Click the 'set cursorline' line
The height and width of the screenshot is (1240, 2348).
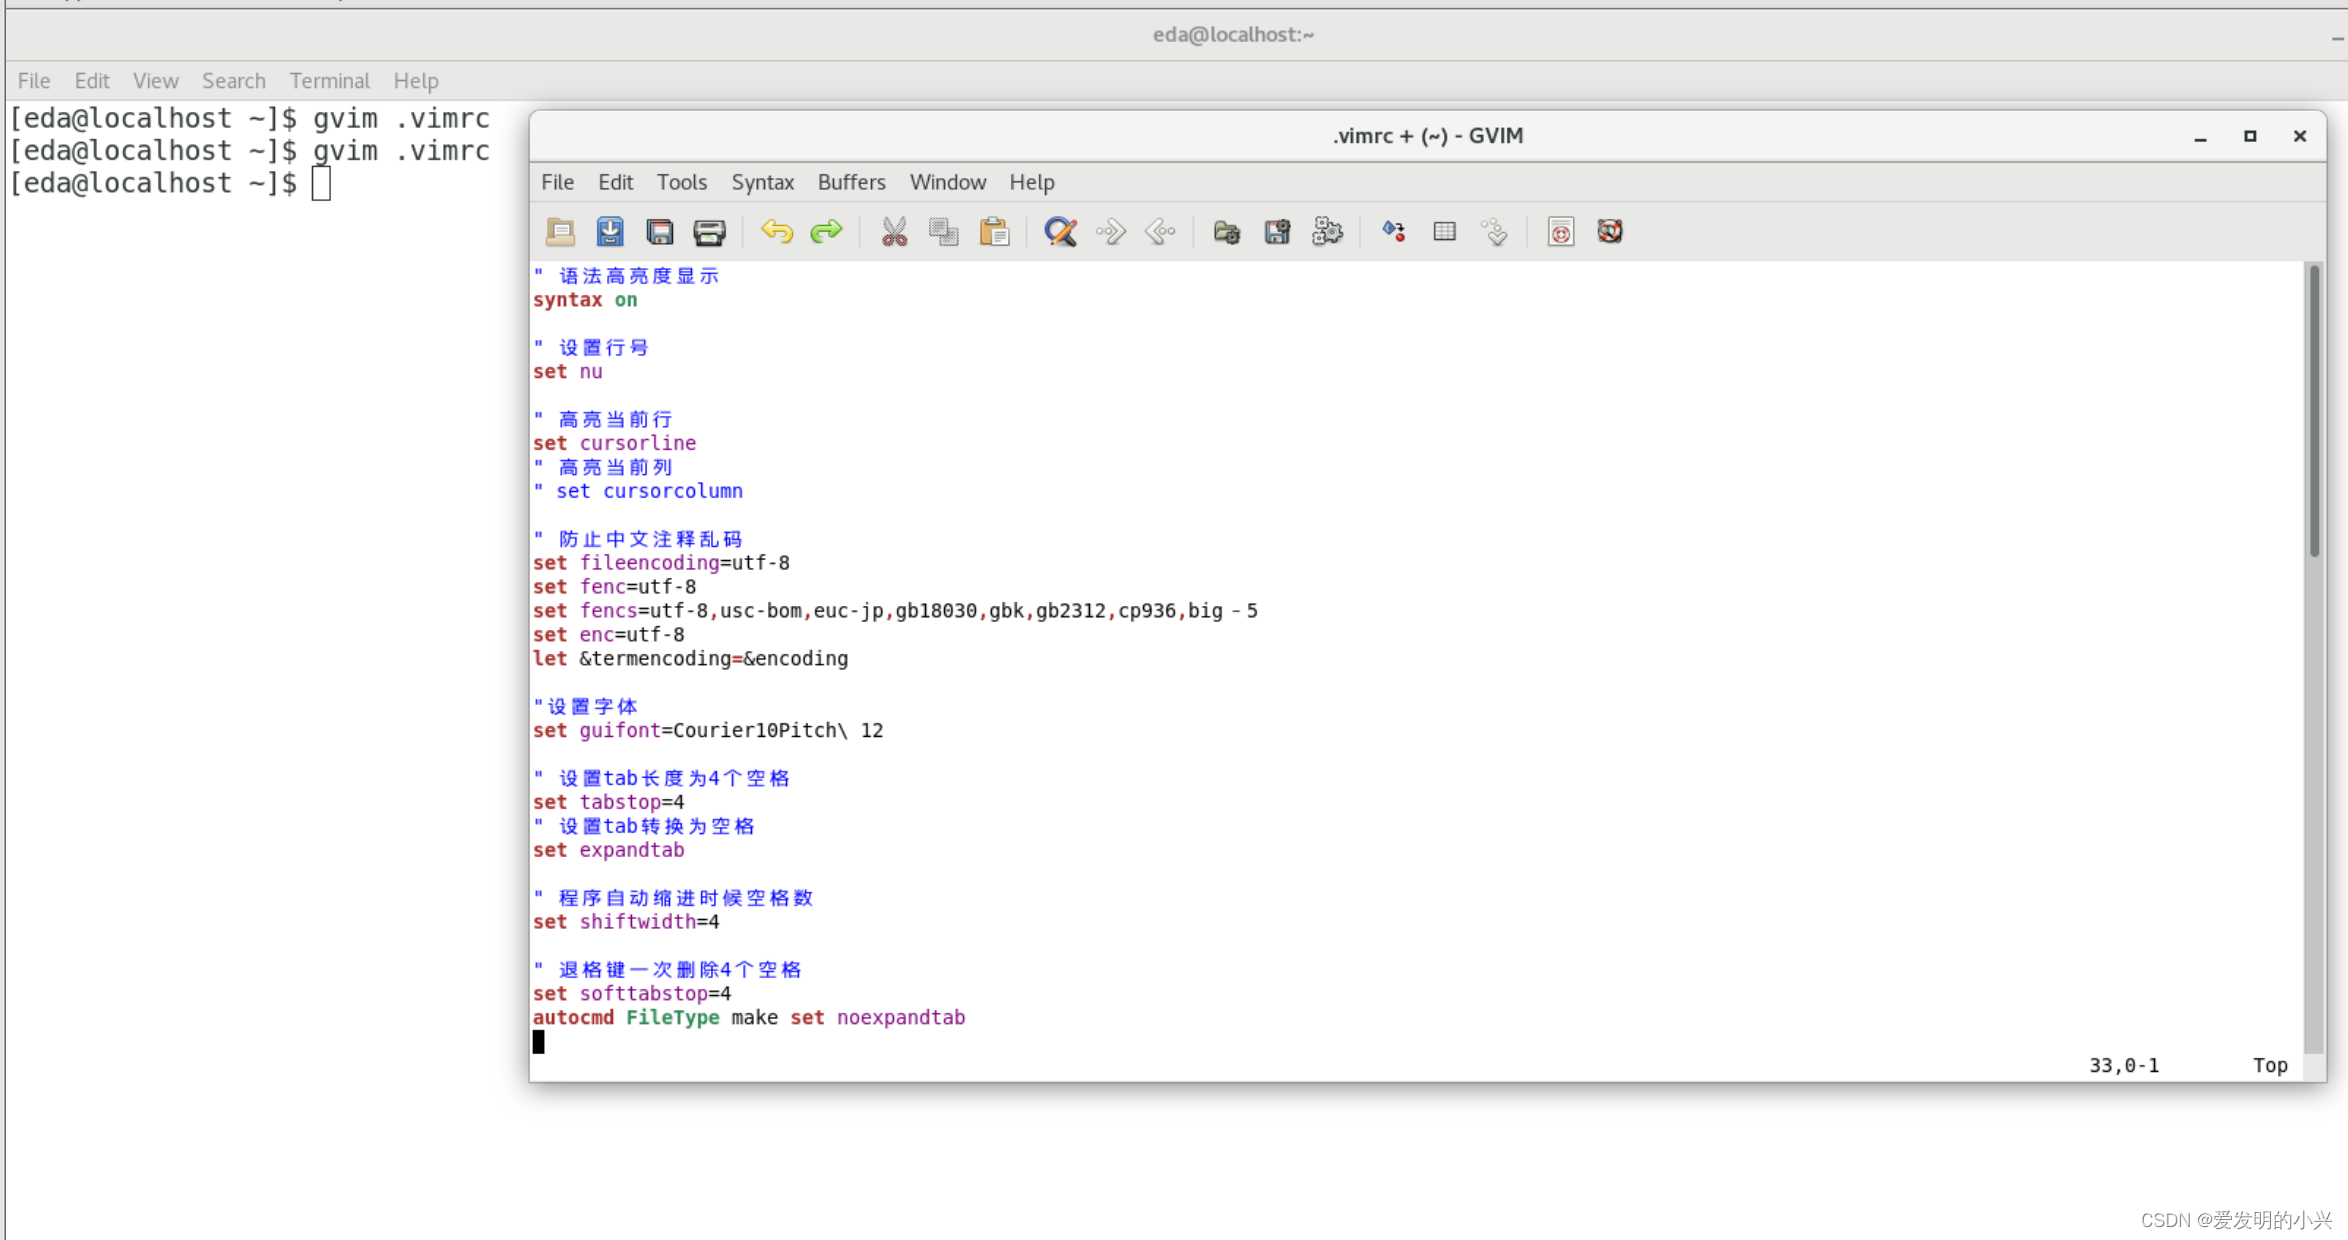tap(614, 443)
